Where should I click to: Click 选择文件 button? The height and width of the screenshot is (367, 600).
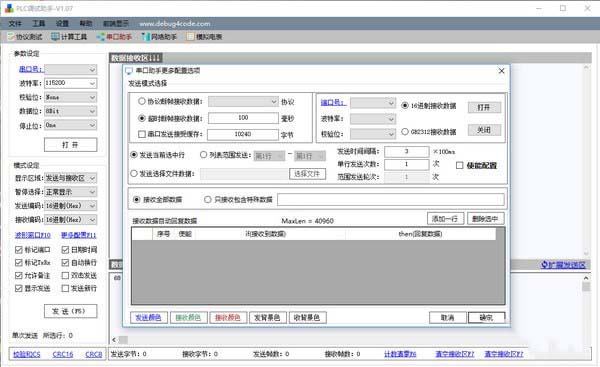[x=307, y=174]
